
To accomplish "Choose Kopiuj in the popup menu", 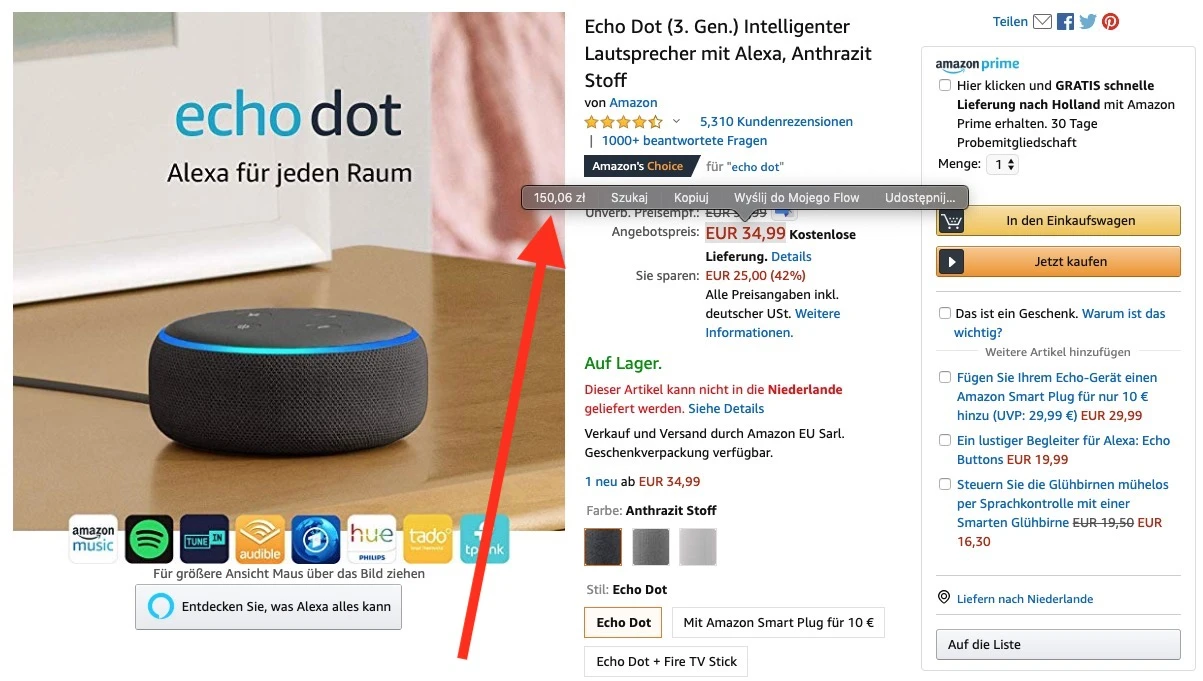I will (691, 198).
